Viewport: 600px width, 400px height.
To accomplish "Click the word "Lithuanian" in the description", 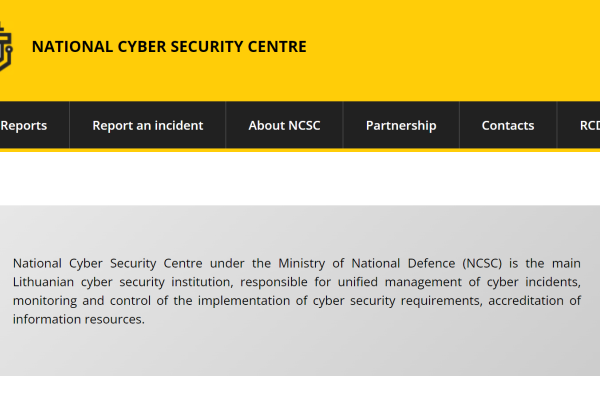I will (44, 282).
